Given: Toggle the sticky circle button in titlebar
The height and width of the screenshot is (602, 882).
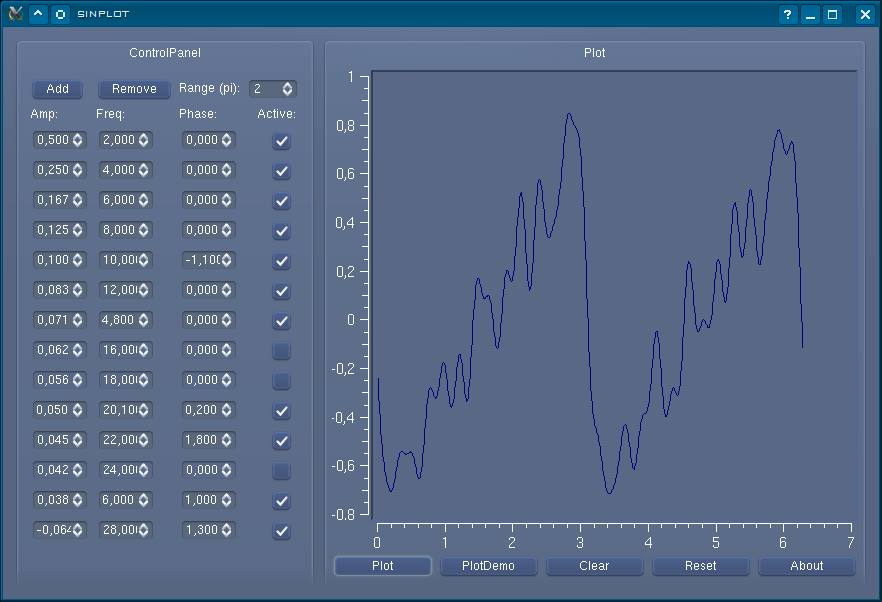Looking at the screenshot, I should 60,14.
